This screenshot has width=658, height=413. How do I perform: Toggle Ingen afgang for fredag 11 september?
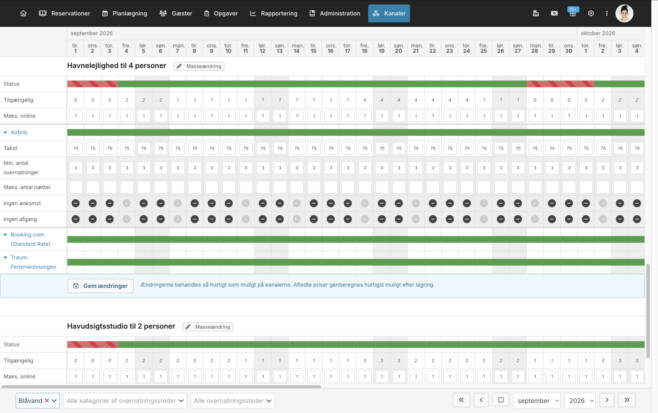coord(245,219)
